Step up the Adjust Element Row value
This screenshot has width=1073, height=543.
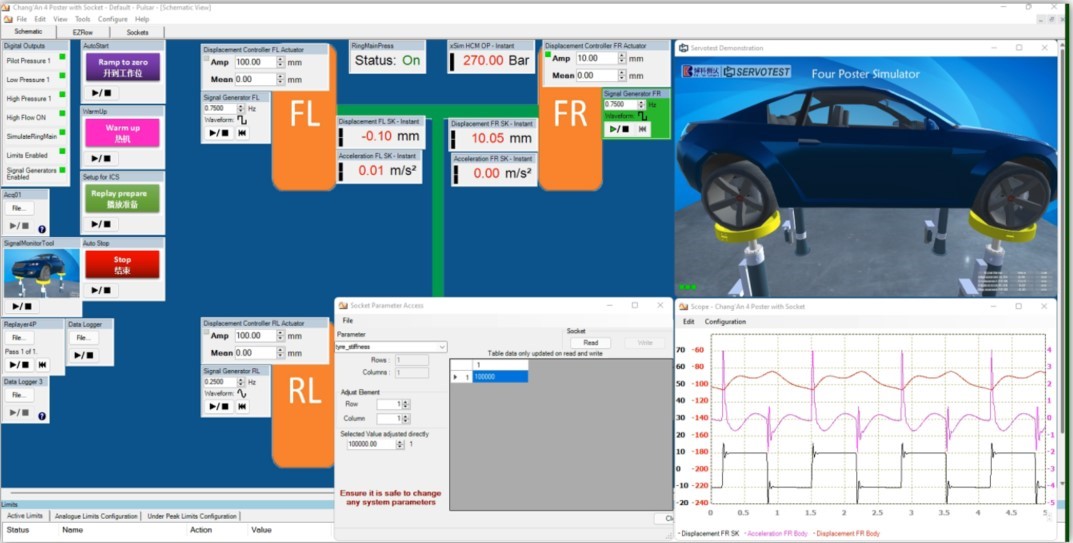pos(407,401)
